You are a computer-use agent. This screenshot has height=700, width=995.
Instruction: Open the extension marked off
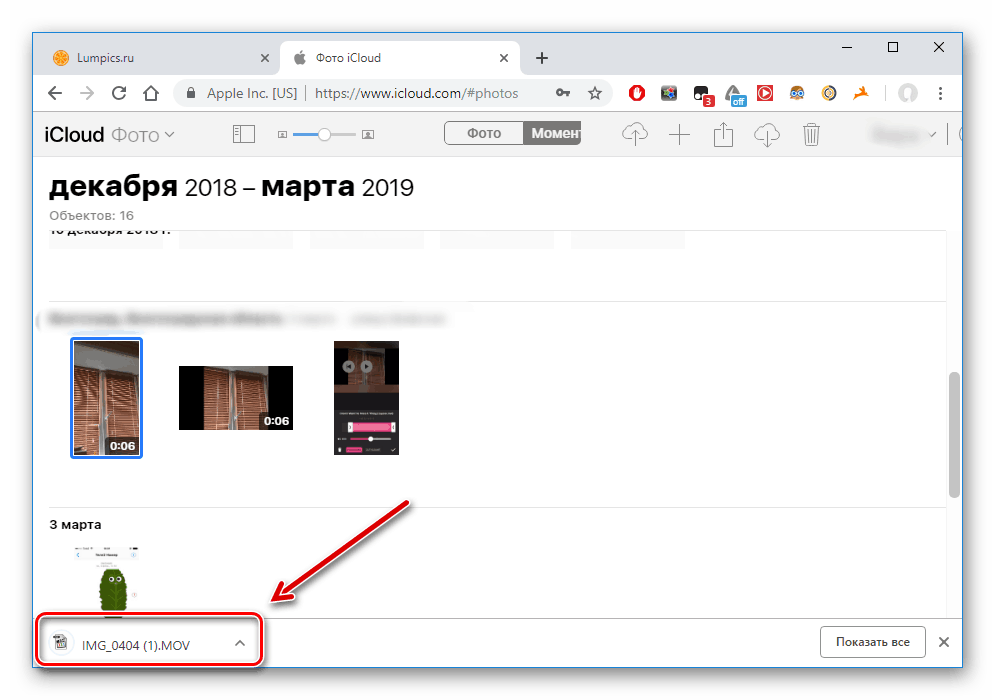click(735, 95)
